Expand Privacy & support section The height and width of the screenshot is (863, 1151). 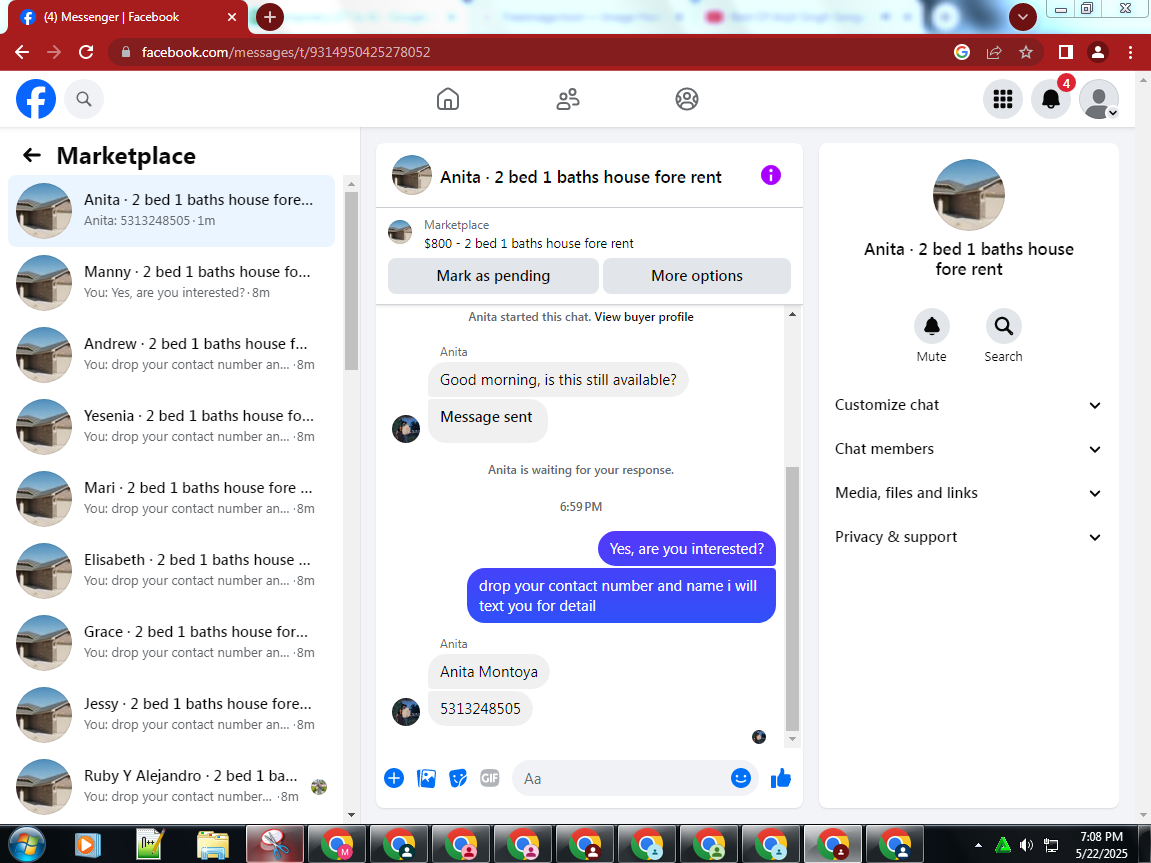tap(968, 537)
